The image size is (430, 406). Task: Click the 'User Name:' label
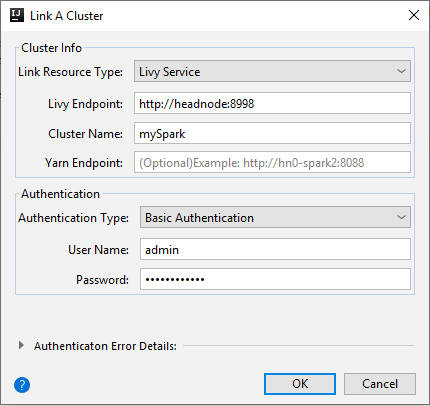98,250
